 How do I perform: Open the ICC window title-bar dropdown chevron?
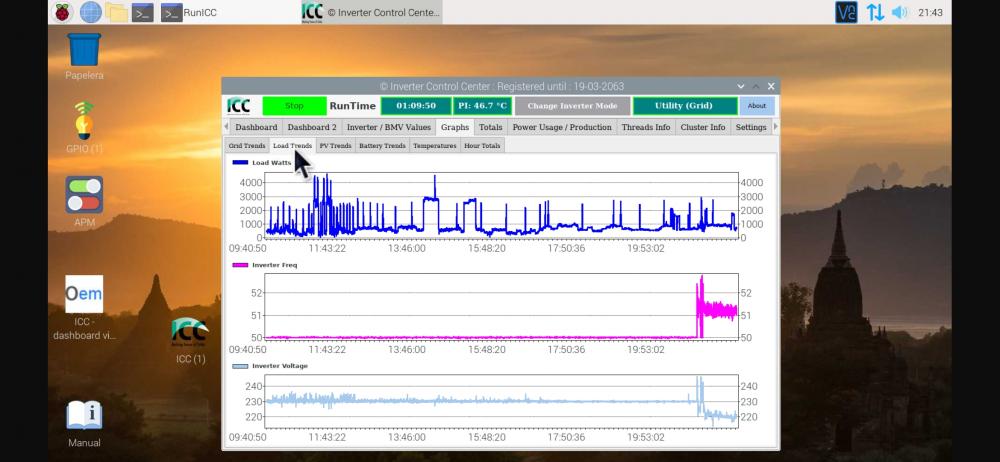[740, 86]
